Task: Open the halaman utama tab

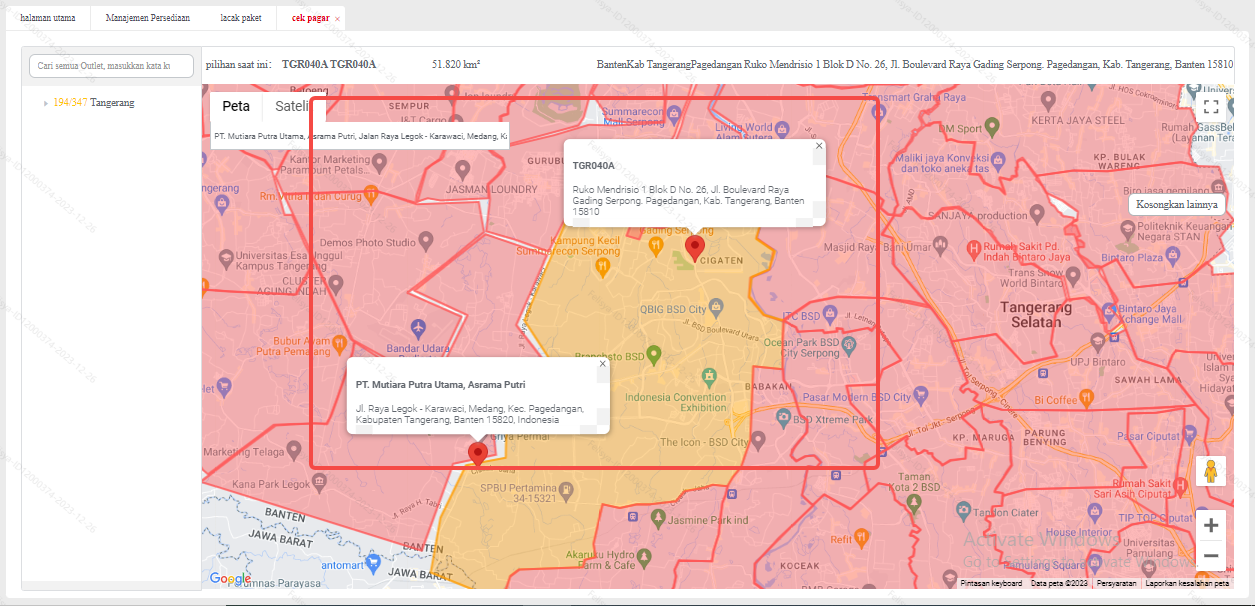Action: [47, 18]
